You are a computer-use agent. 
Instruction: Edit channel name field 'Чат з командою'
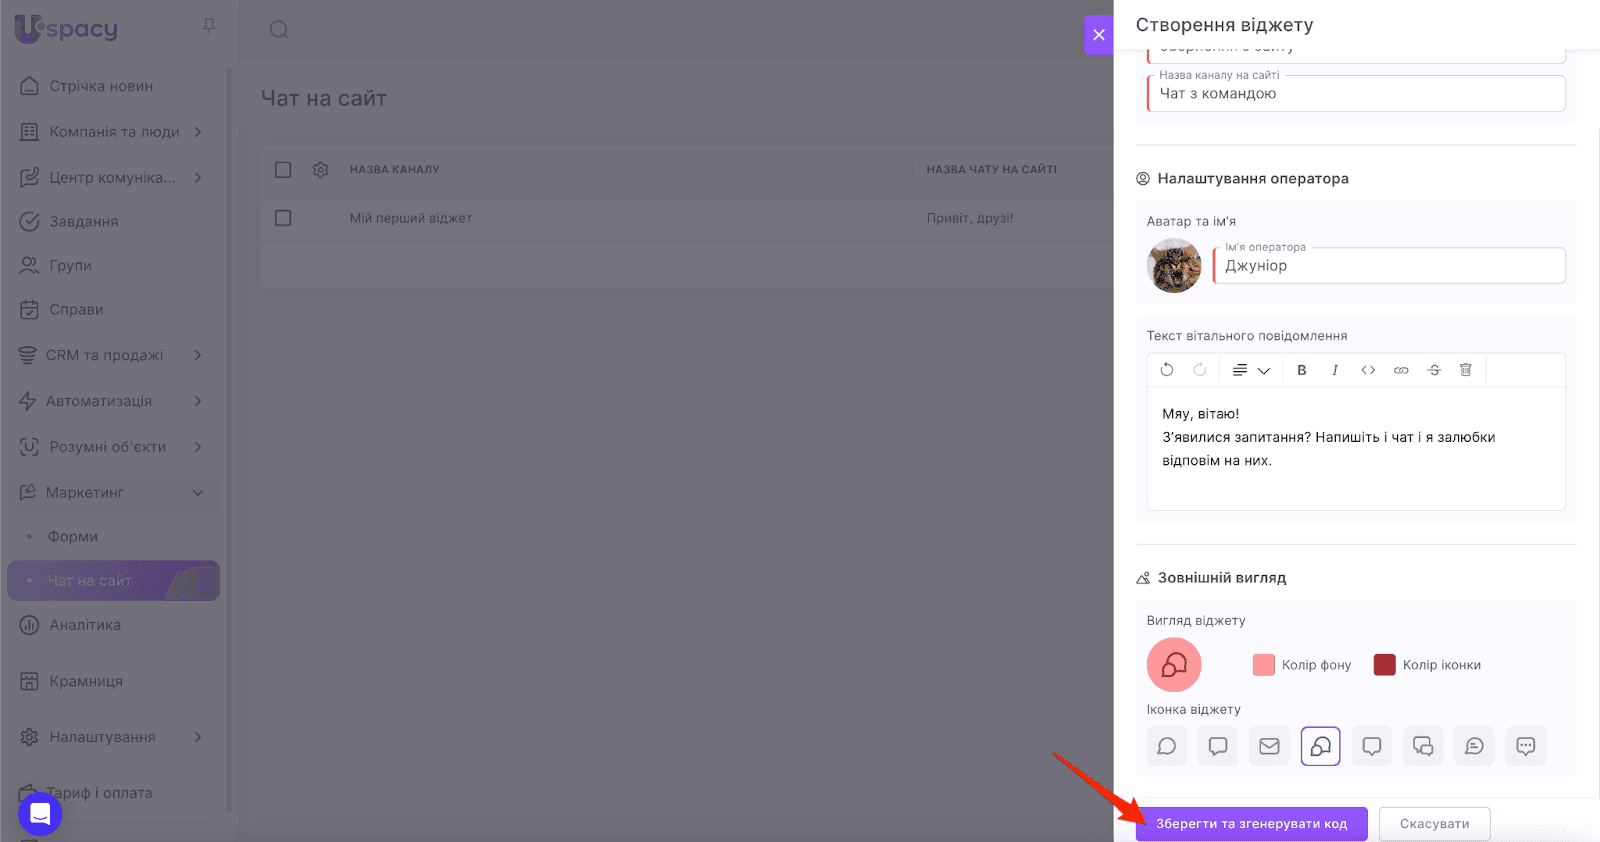pyautogui.click(x=1356, y=93)
